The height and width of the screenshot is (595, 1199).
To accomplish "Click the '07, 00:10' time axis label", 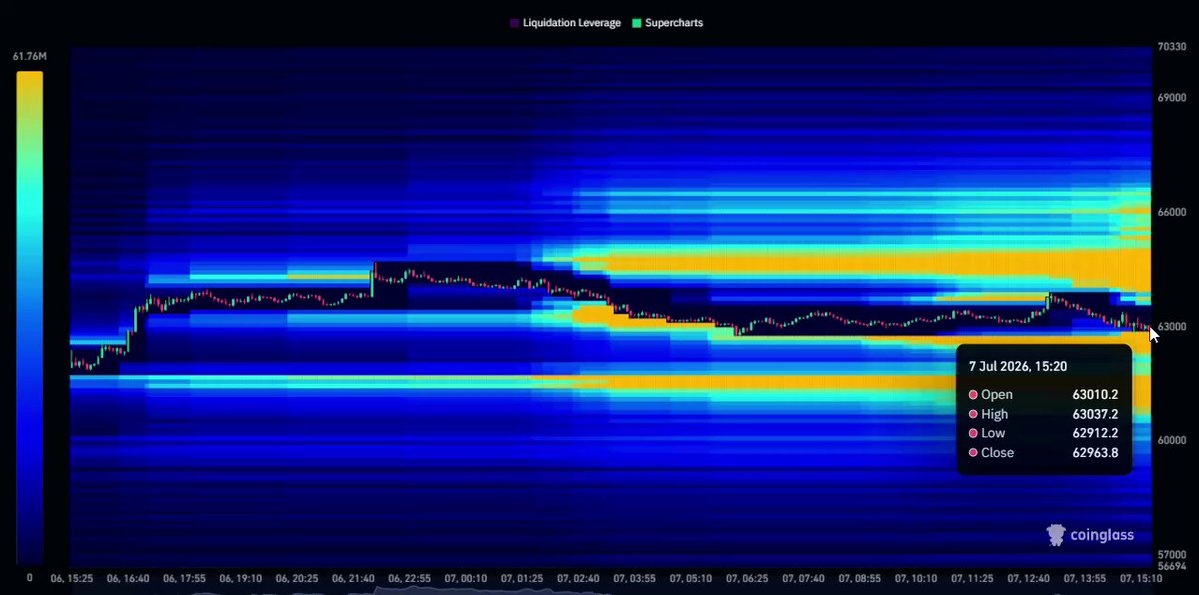I will (466, 578).
